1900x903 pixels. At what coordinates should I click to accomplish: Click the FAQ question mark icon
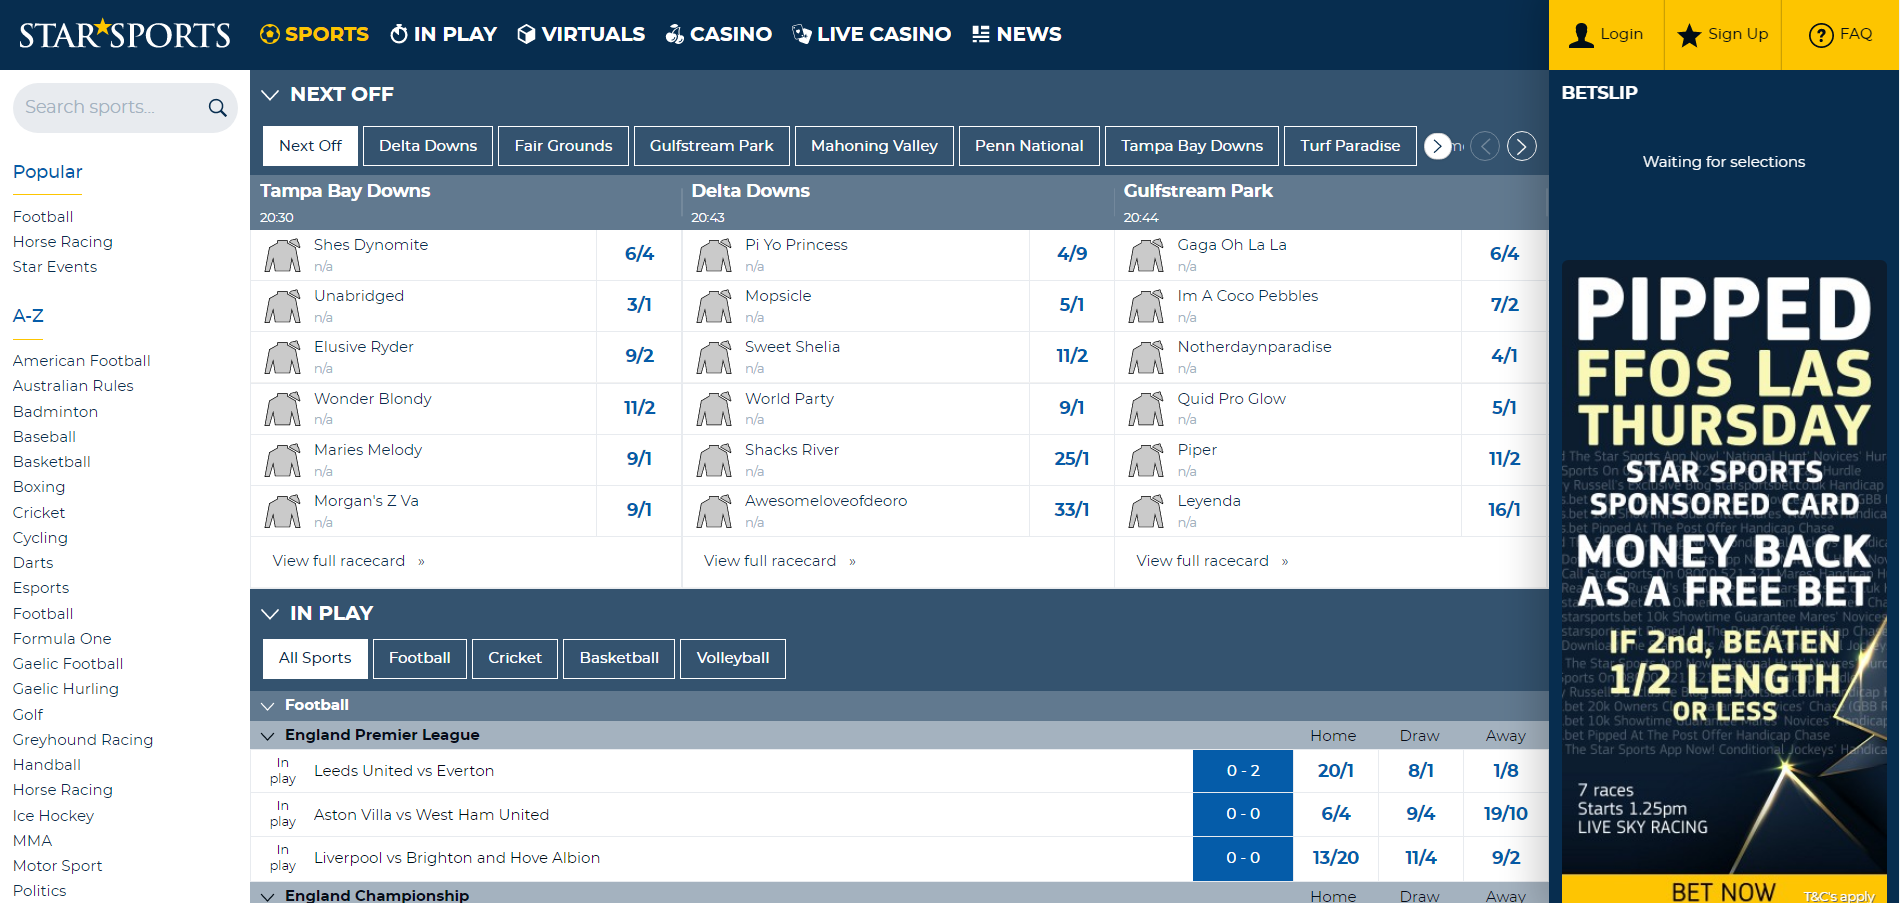pyautogui.click(x=1821, y=35)
